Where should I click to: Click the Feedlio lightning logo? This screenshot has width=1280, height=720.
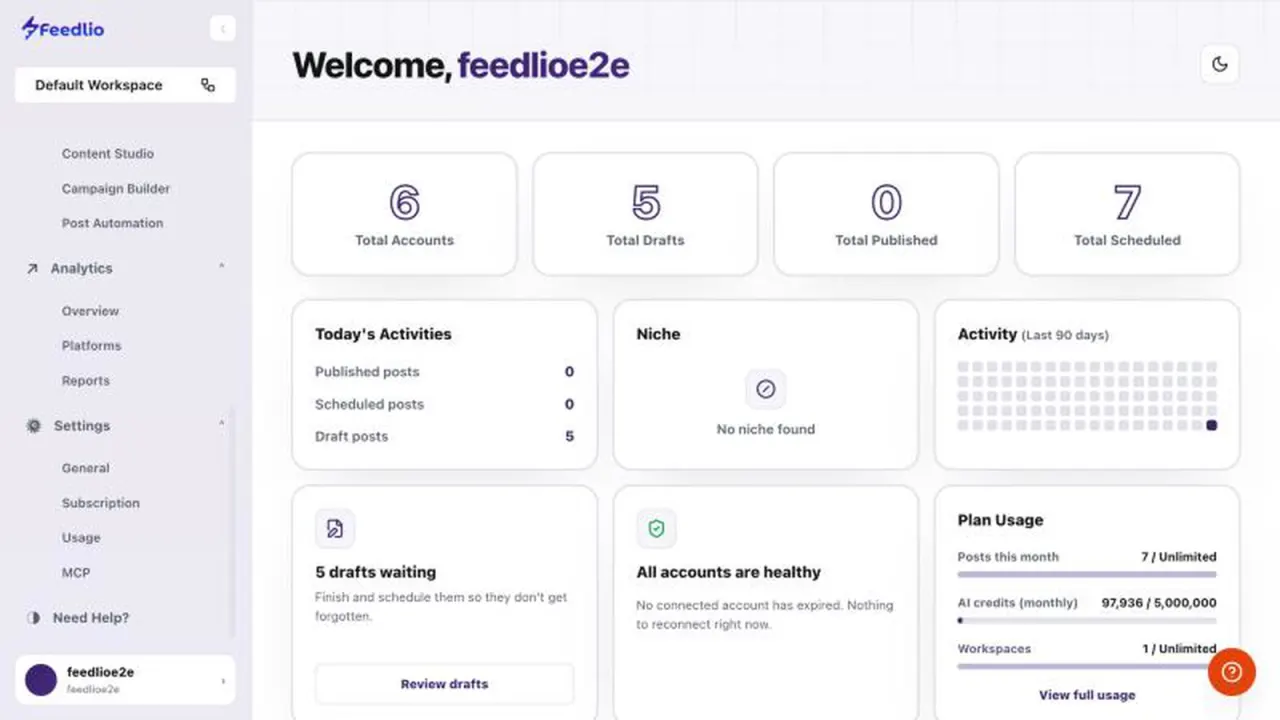(x=31, y=28)
